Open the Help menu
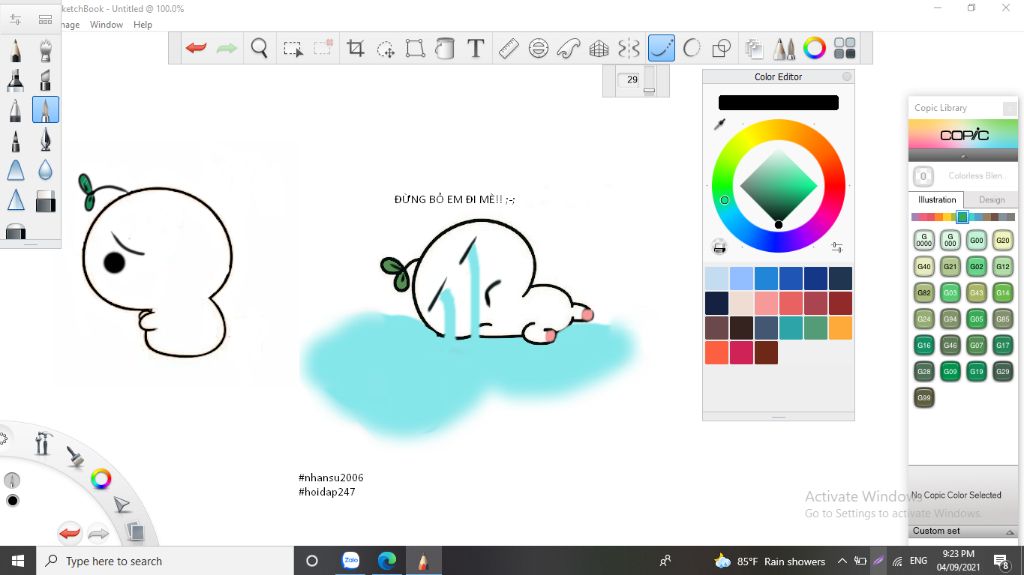The height and width of the screenshot is (575, 1024). [142, 25]
